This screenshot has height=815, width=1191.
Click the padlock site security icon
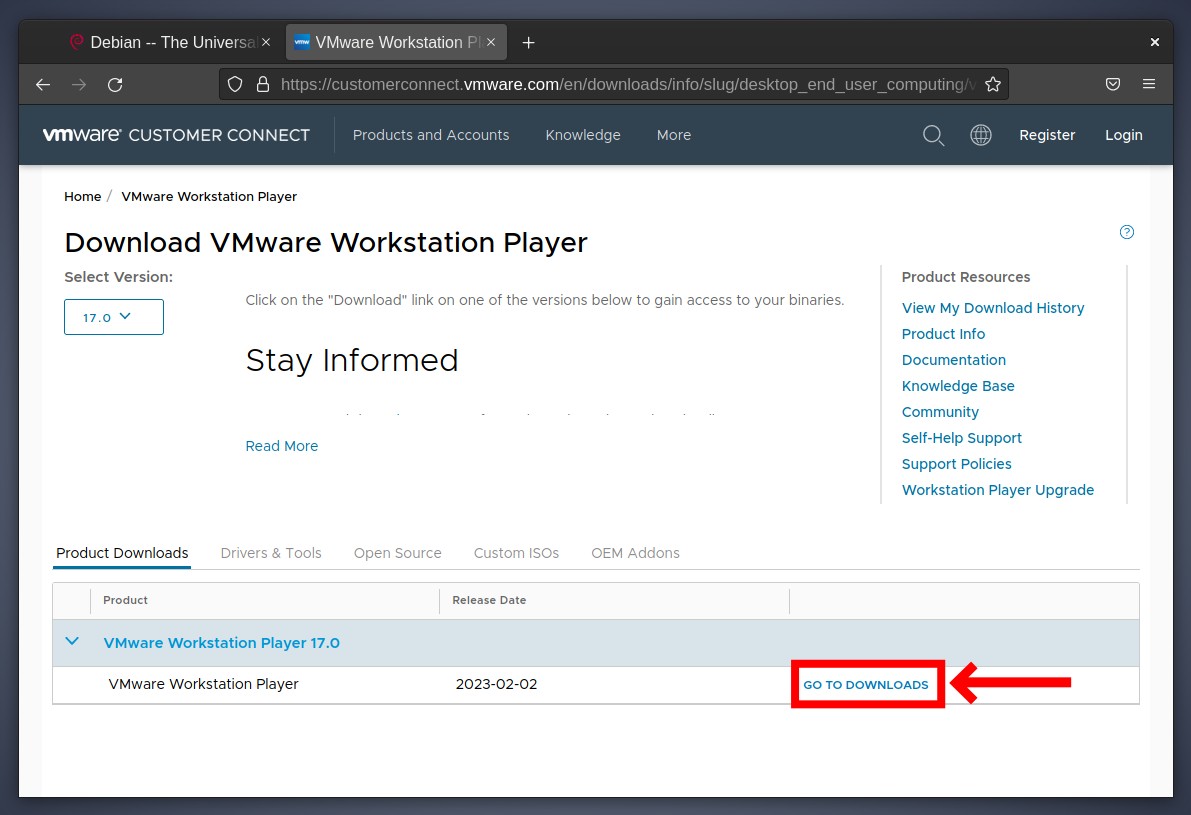[263, 84]
